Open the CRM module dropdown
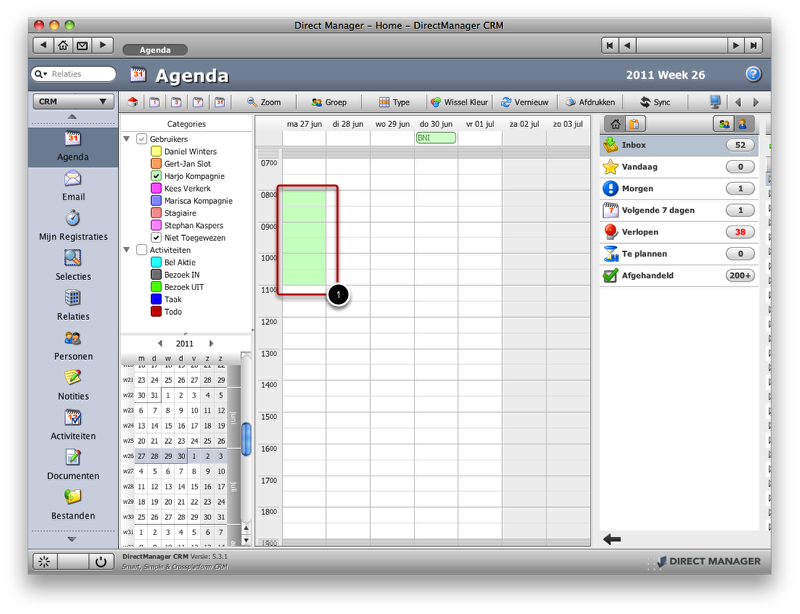800x614 pixels. click(x=72, y=102)
